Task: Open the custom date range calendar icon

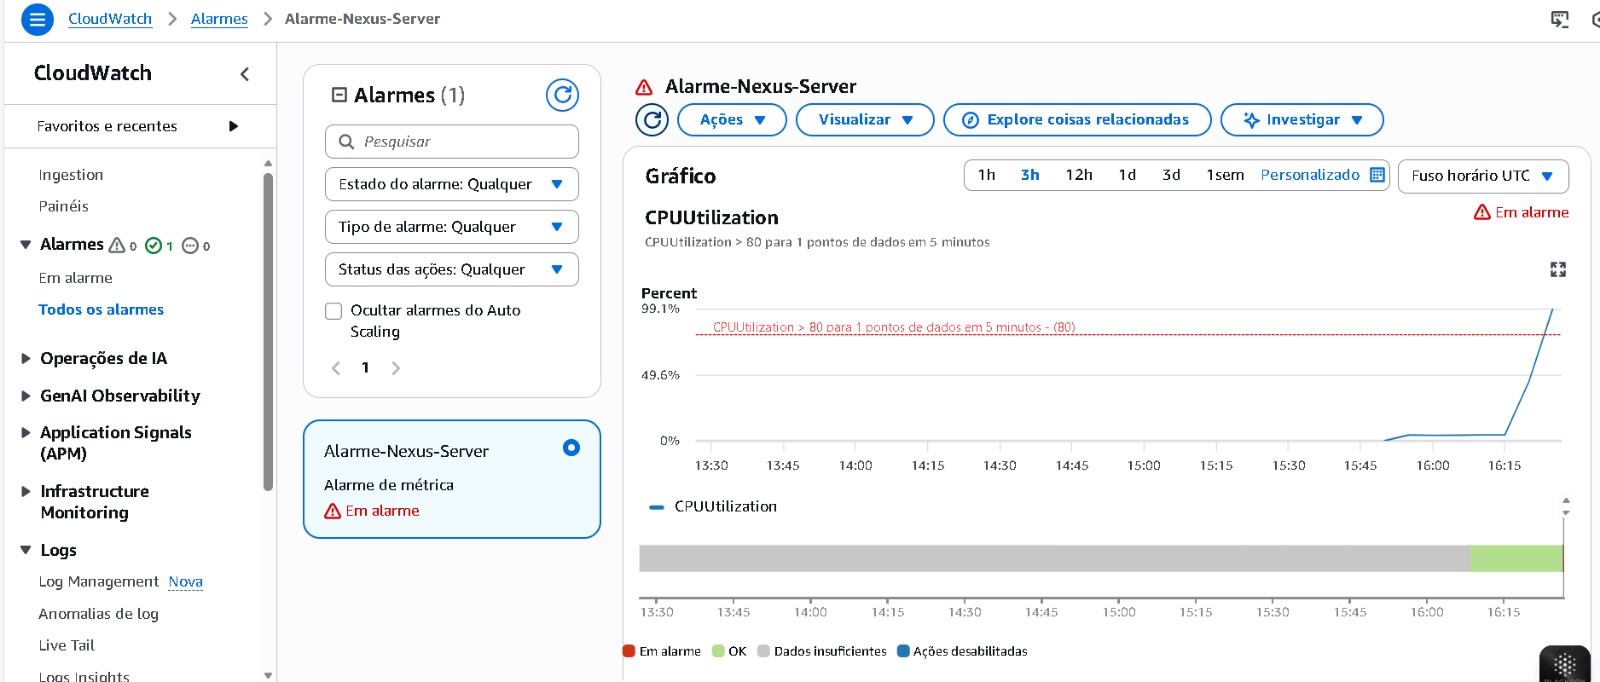Action: pyautogui.click(x=1377, y=175)
